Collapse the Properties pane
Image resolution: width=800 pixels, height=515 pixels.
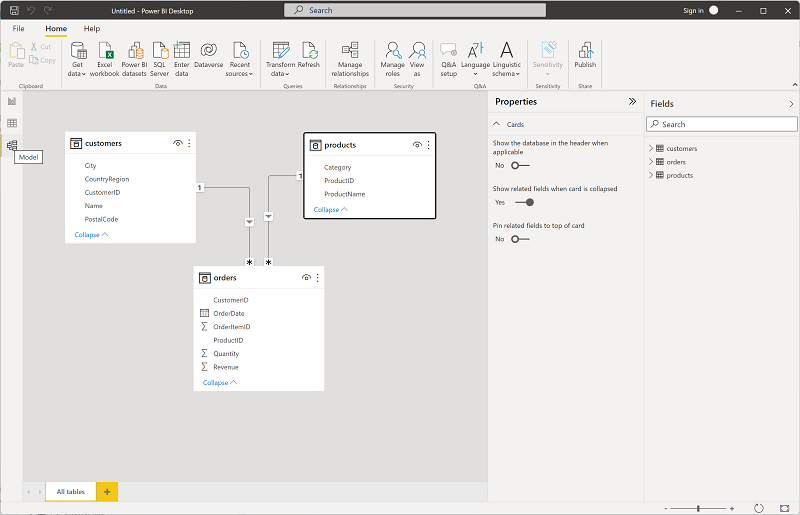click(633, 102)
